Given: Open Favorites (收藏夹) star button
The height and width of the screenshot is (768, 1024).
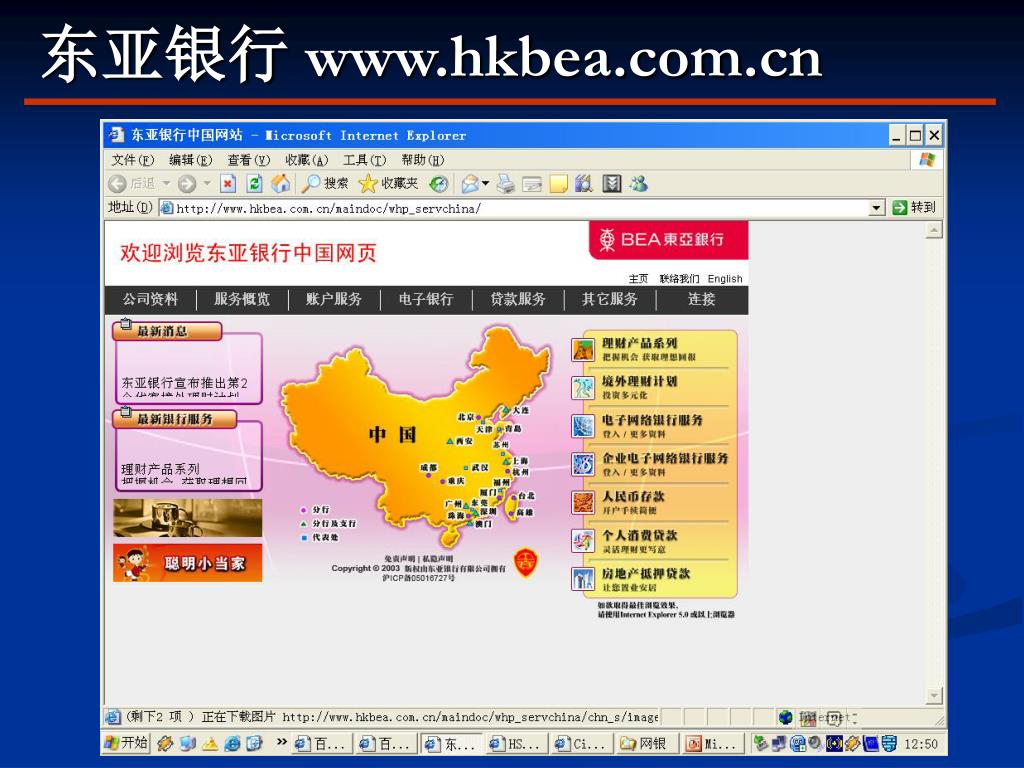Looking at the screenshot, I should (x=389, y=184).
